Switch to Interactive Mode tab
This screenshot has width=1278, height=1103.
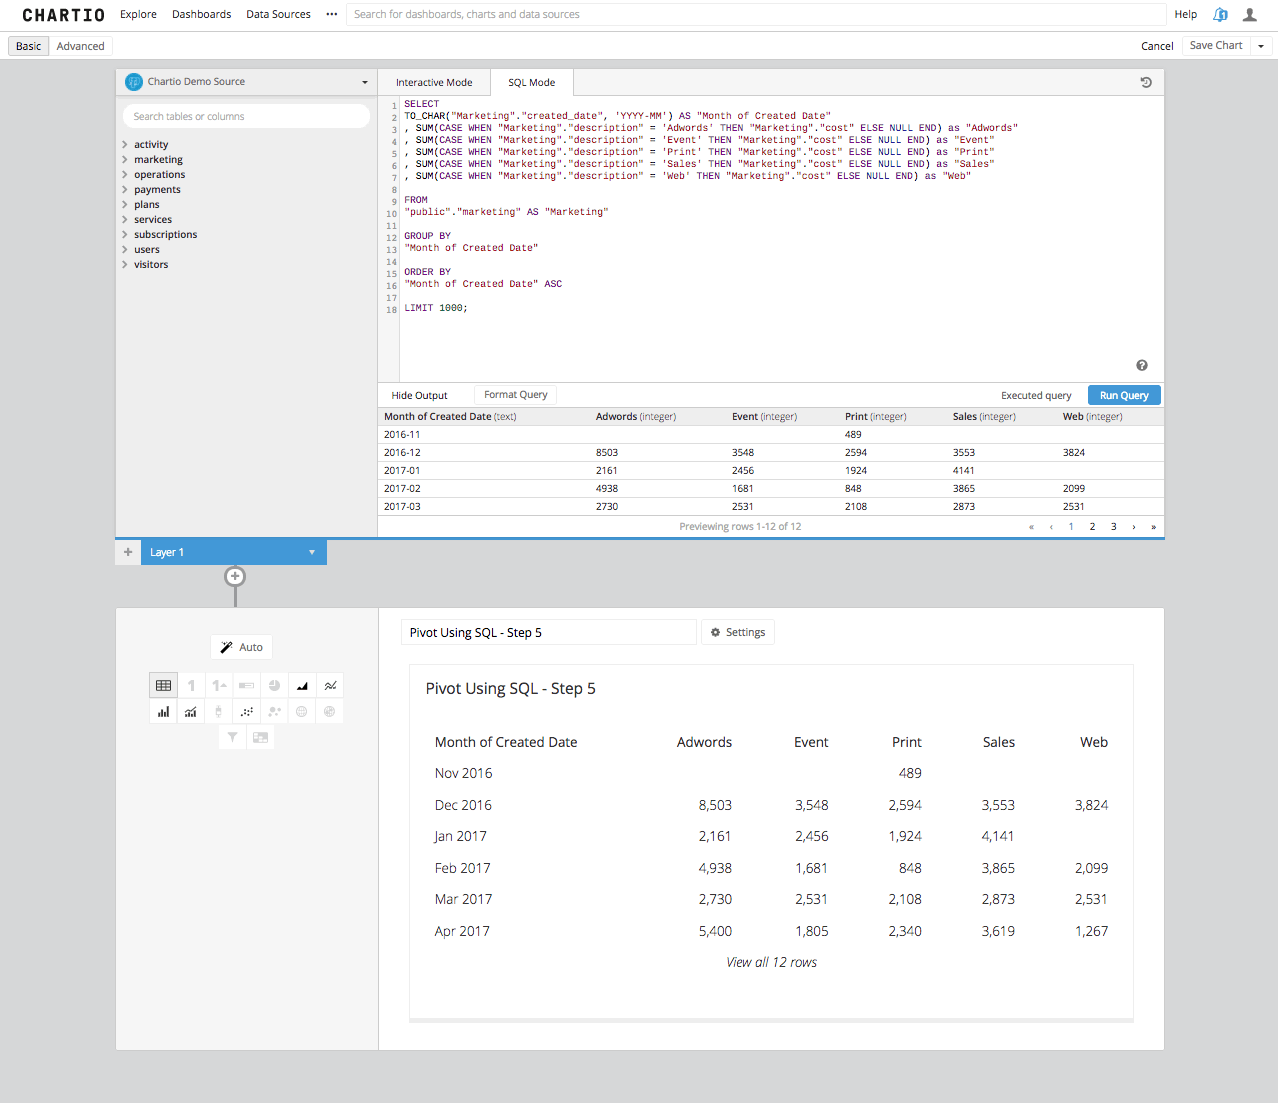click(434, 82)
